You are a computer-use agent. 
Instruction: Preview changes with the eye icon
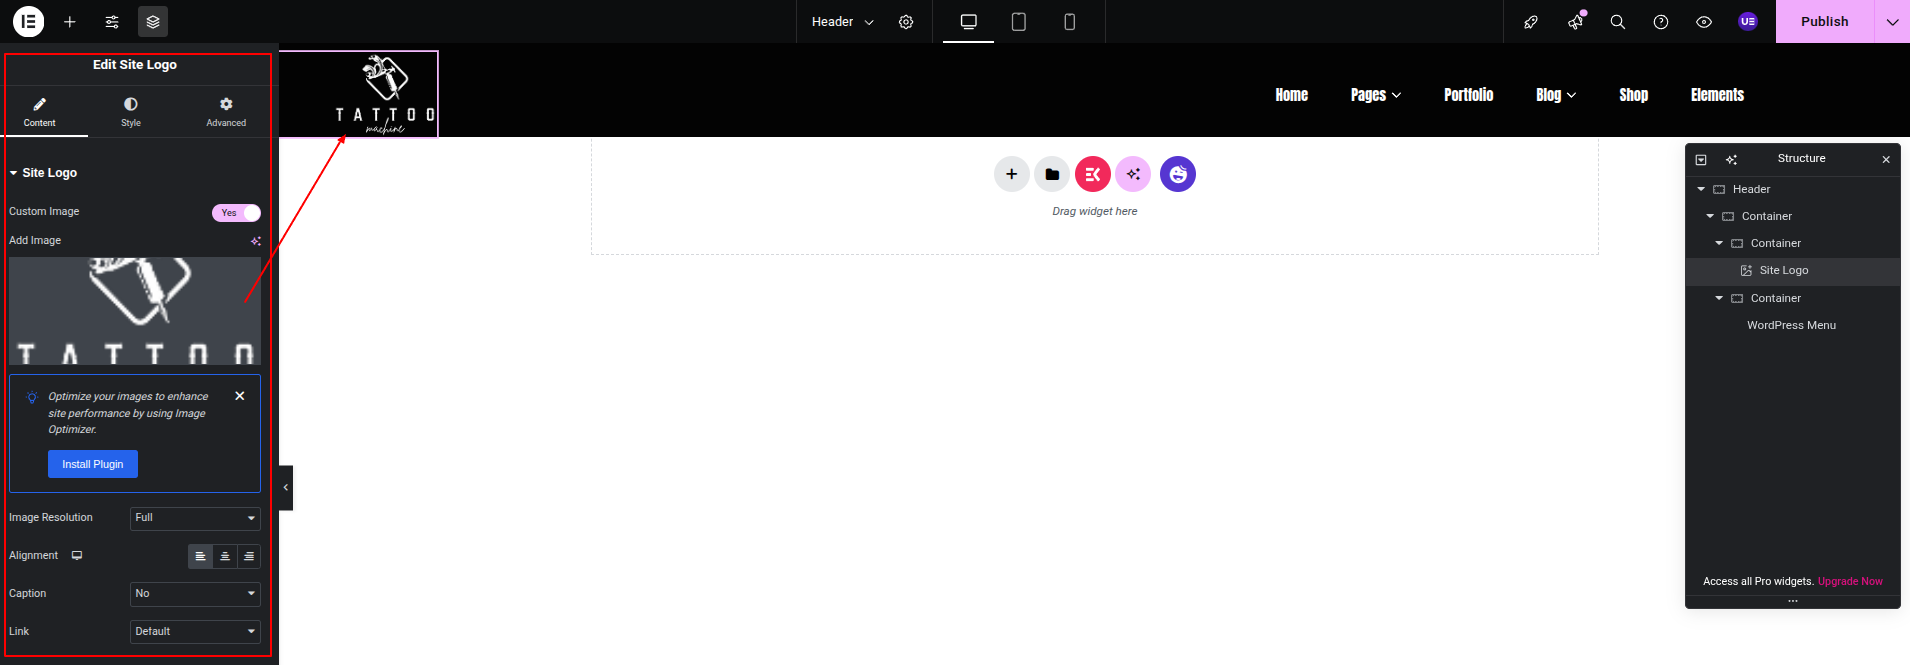pyautogui.click(x=1704, y=21)
